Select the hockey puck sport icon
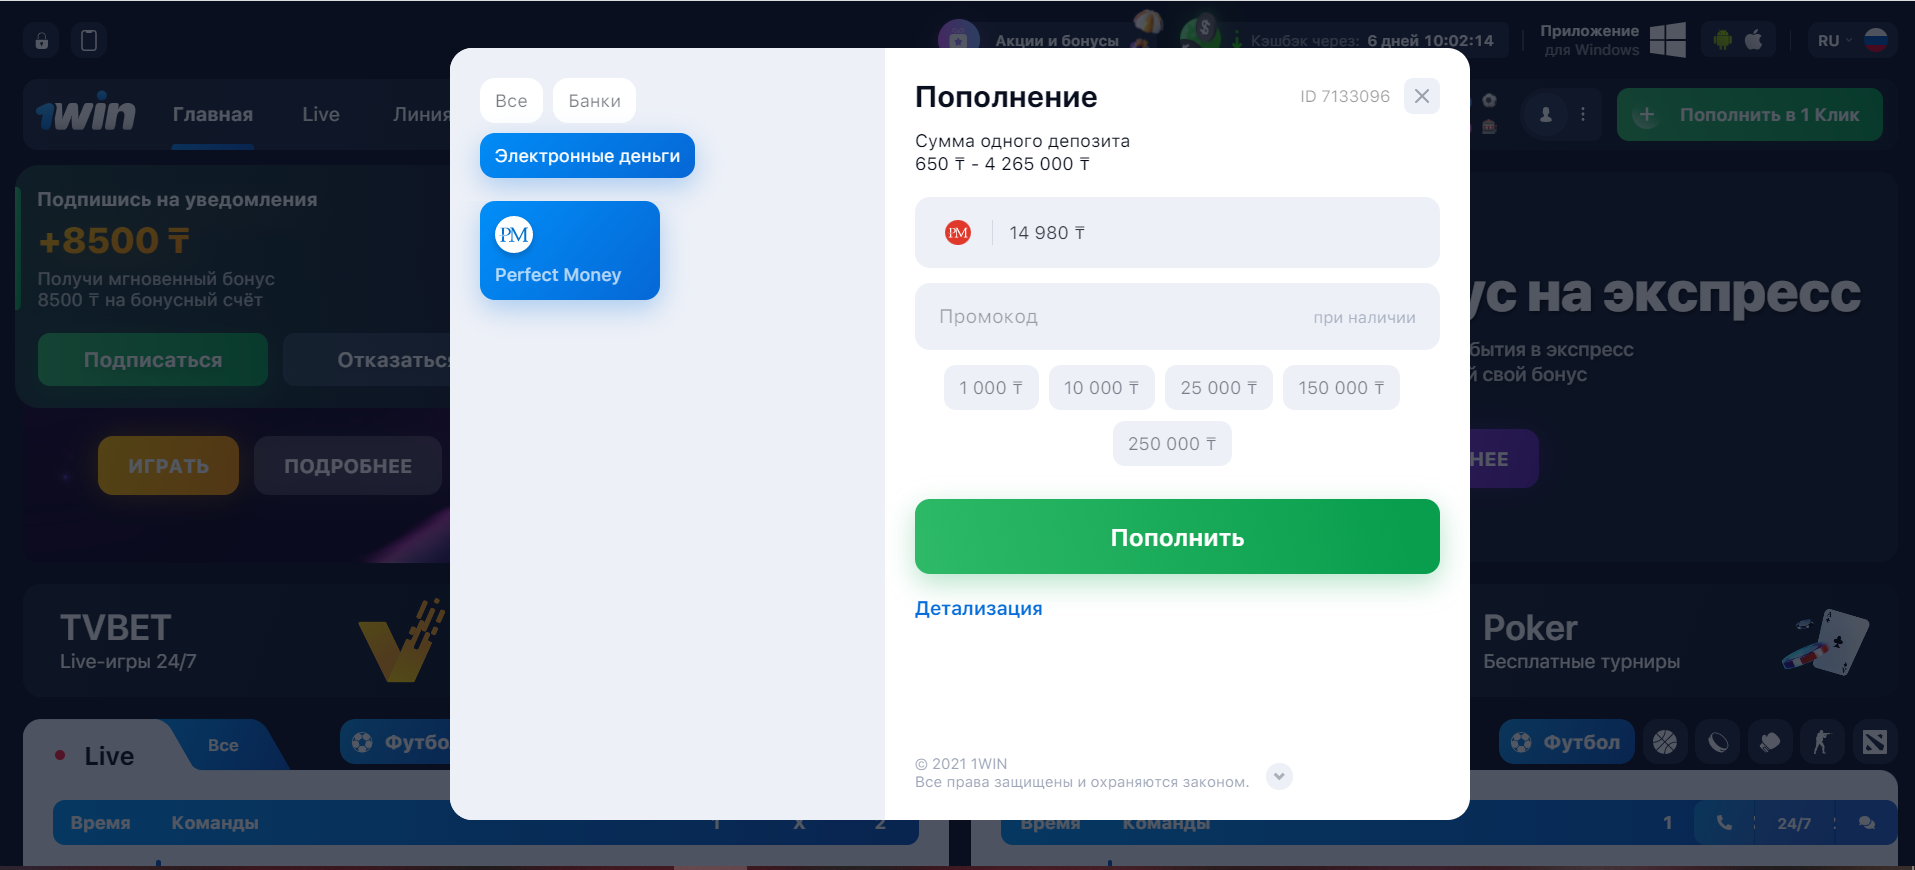The width and height of the screenshot is (1915, 870). (1718, 742)
